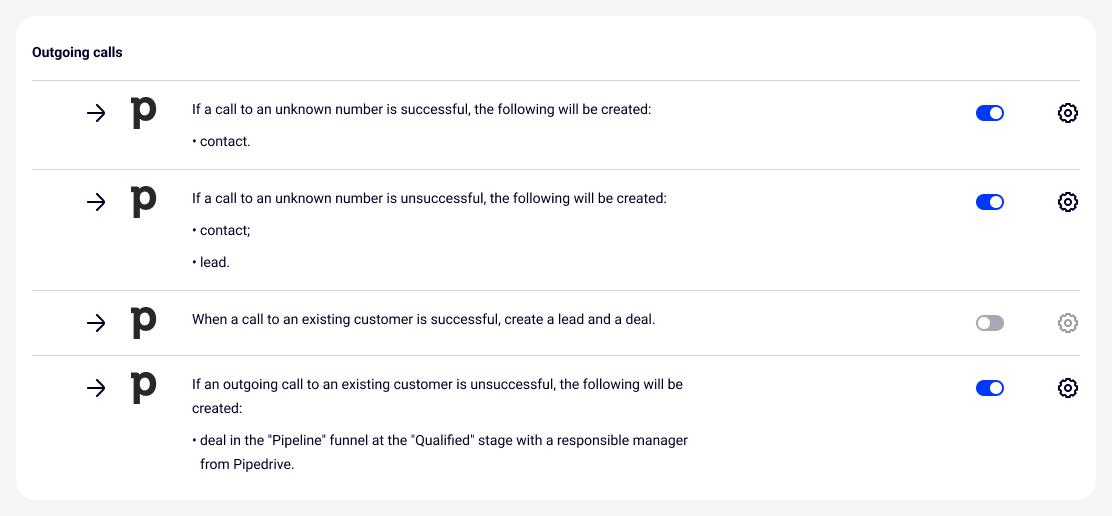
Task: Click Pipedrive logo beside 'create a lead and a deal'
Action: click(144, 323)
